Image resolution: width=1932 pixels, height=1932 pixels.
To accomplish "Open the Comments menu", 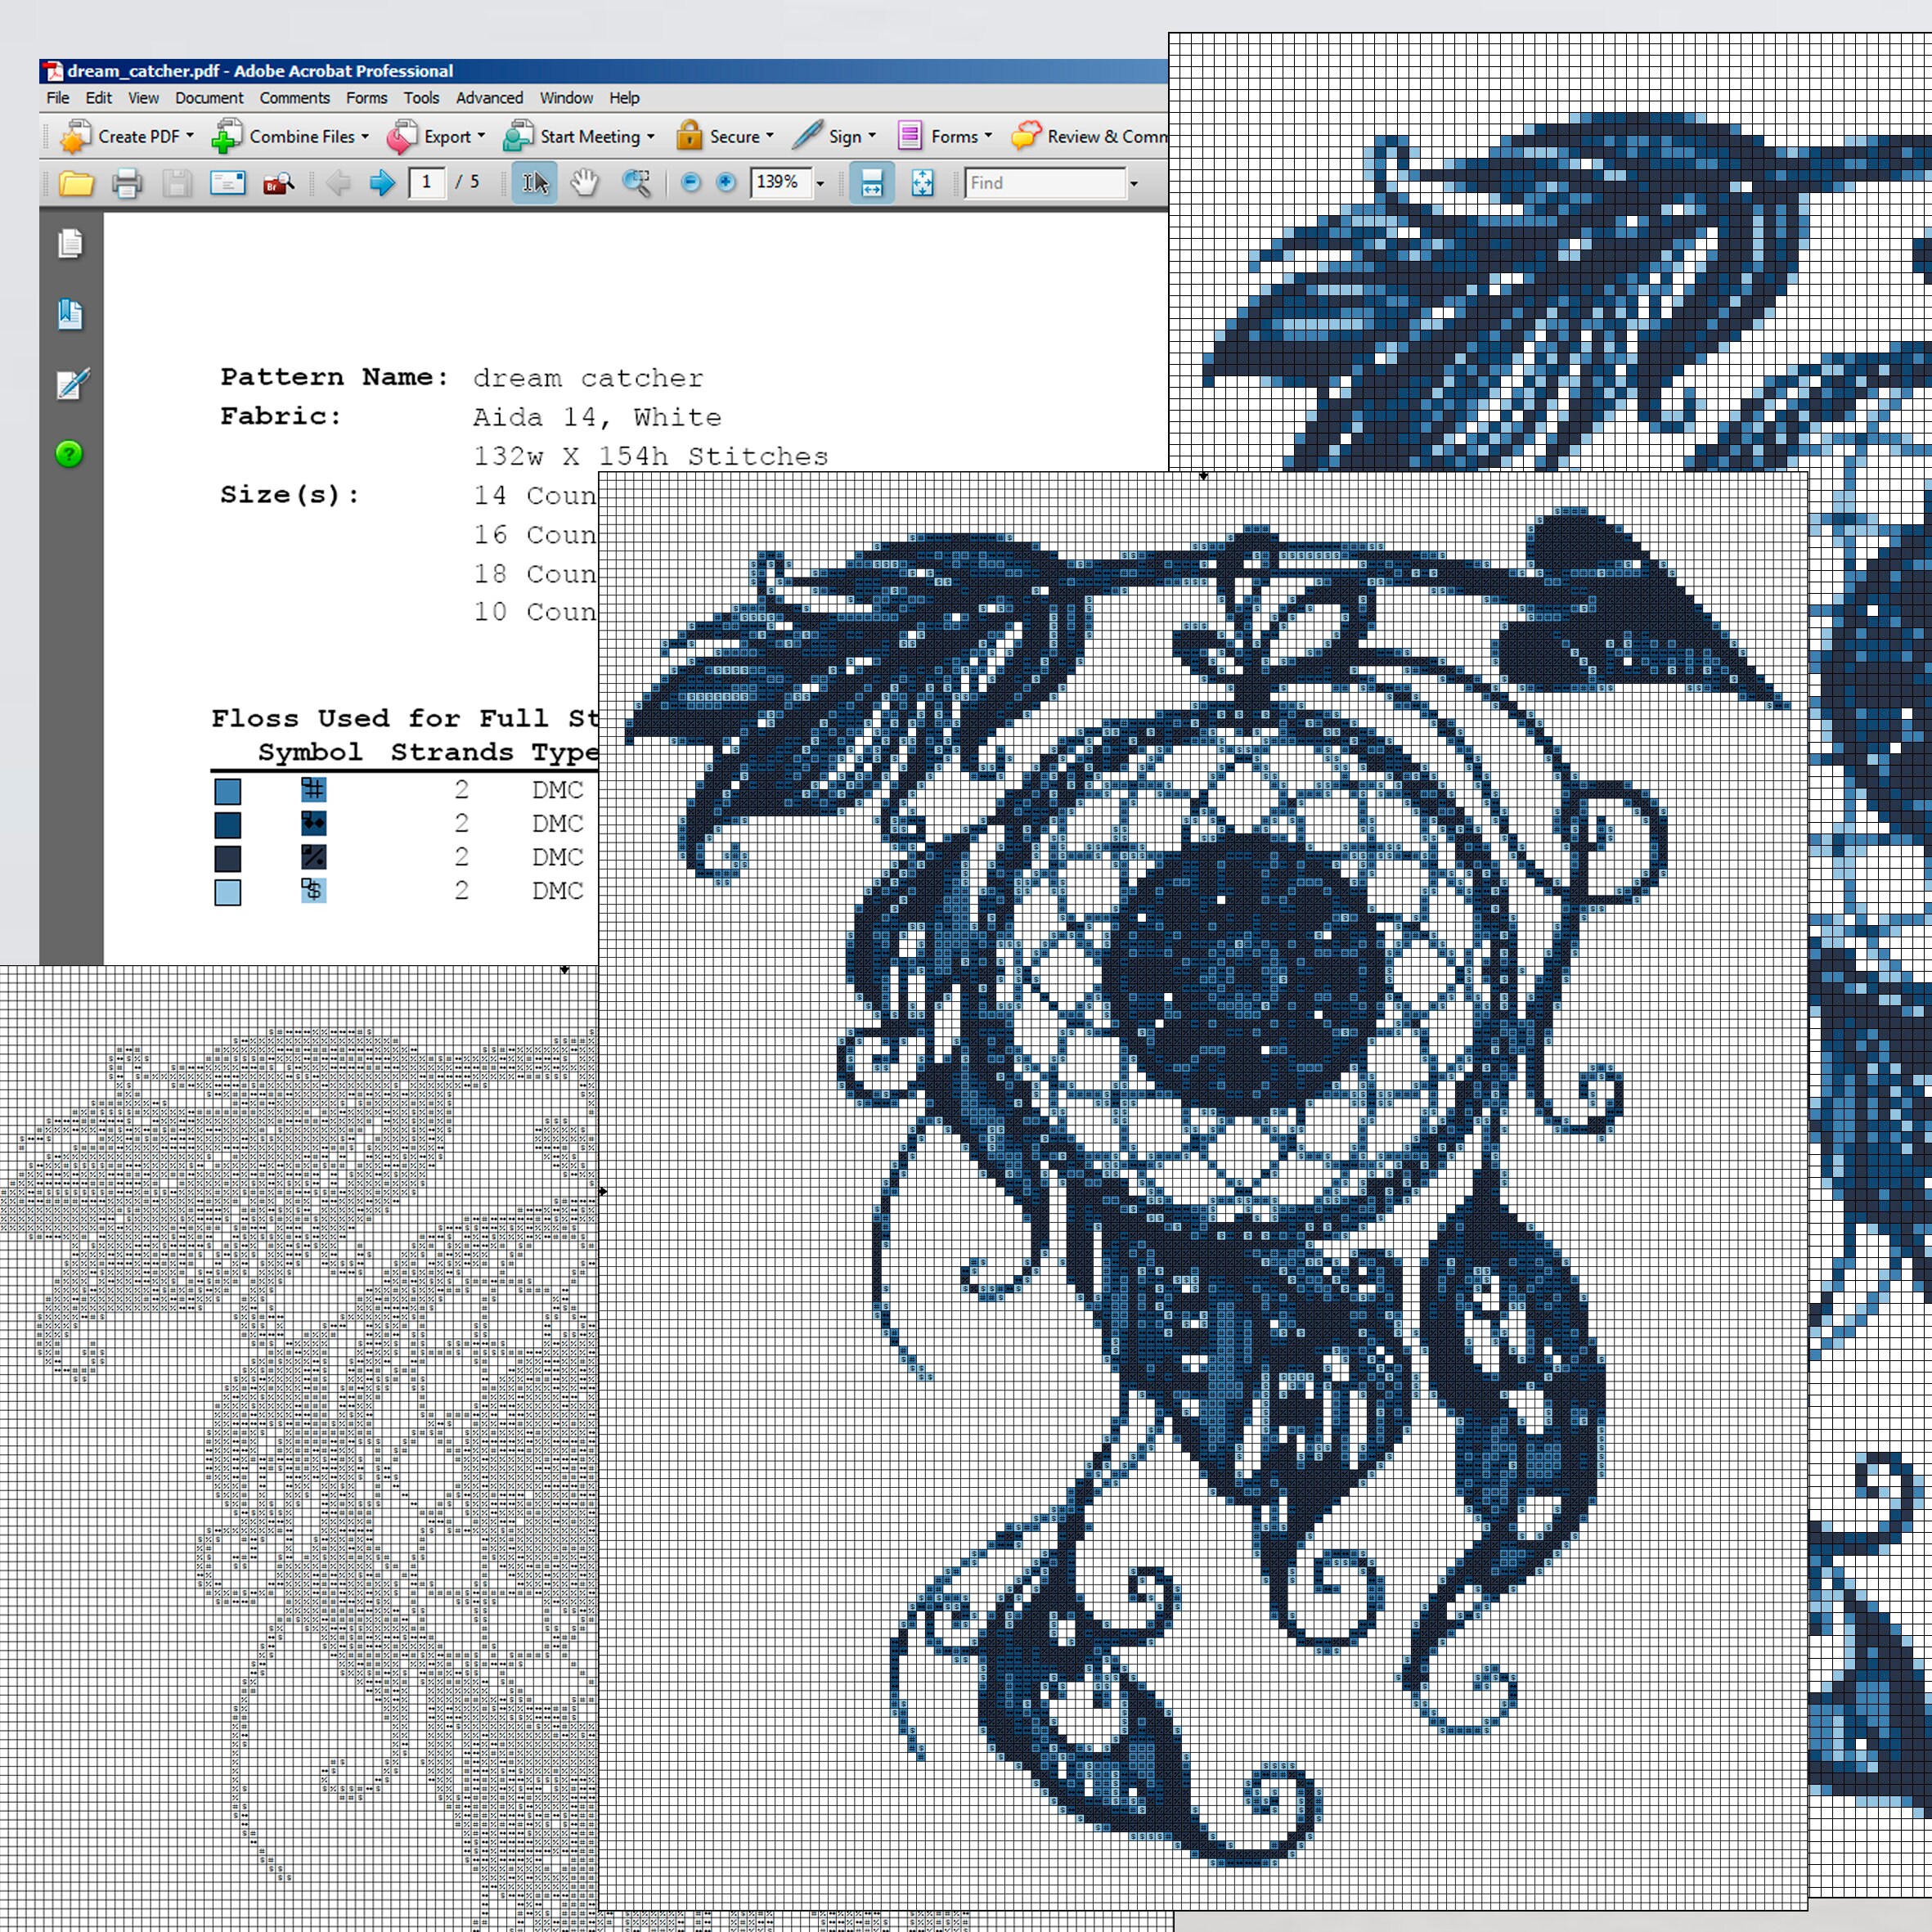I will coord(295,98).
